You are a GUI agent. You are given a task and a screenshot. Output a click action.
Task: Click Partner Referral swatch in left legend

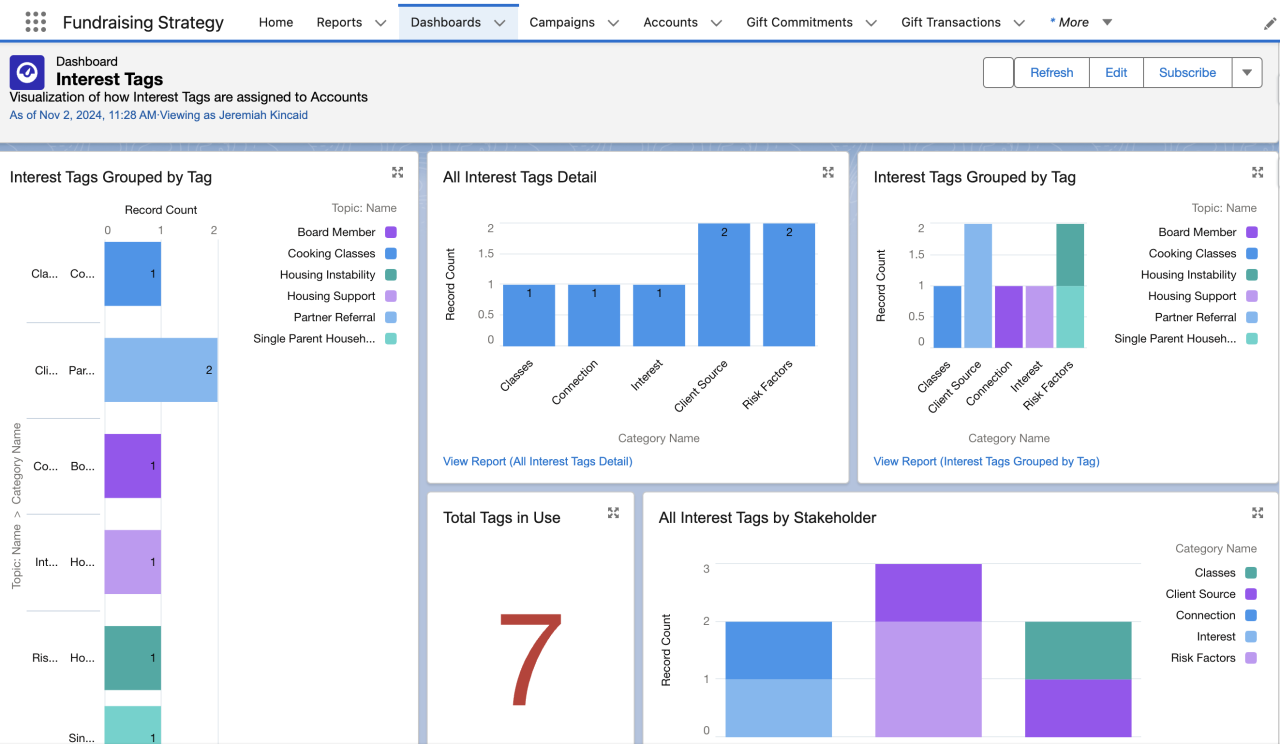click(x=391, y=317)
